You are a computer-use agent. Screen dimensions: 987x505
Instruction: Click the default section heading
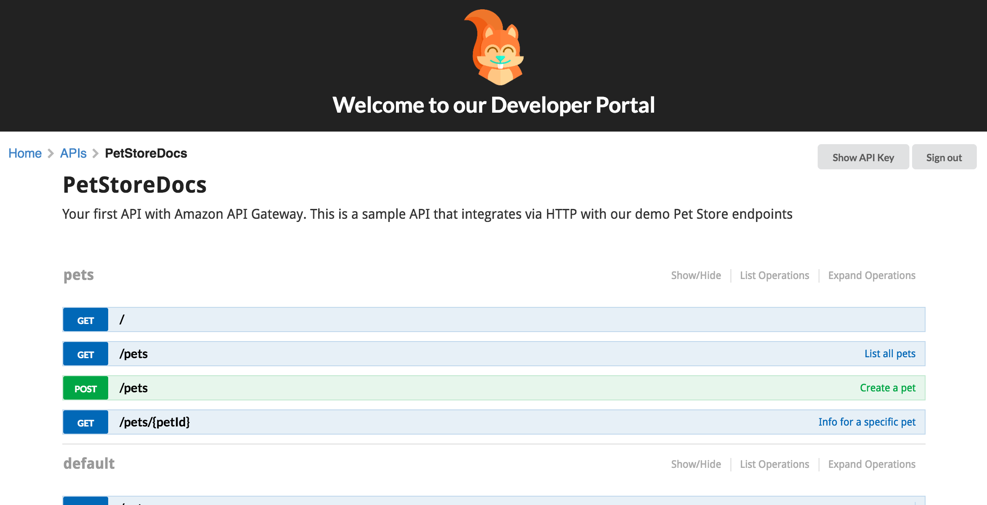(x=89, y=463)
